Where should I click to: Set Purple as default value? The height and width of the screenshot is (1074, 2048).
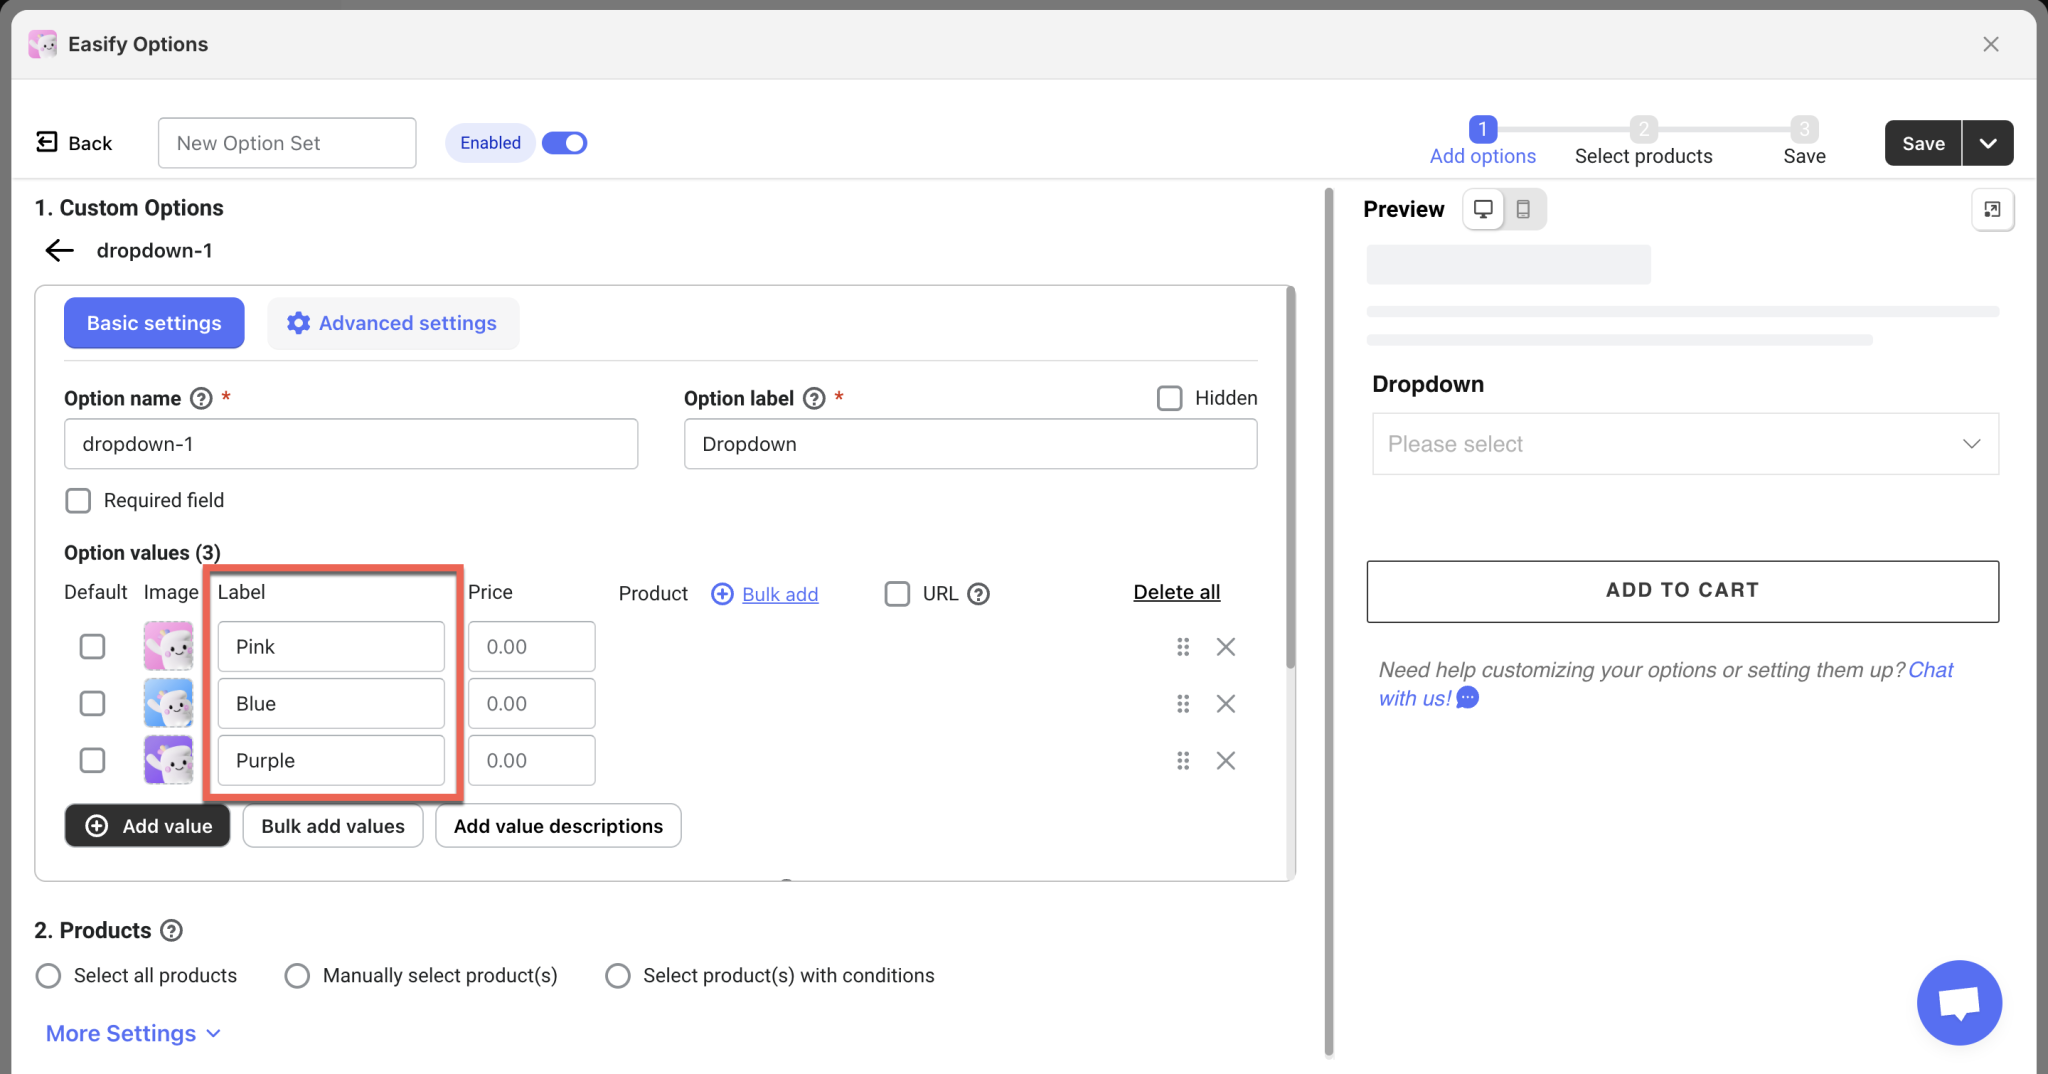[x=92, y=761]
